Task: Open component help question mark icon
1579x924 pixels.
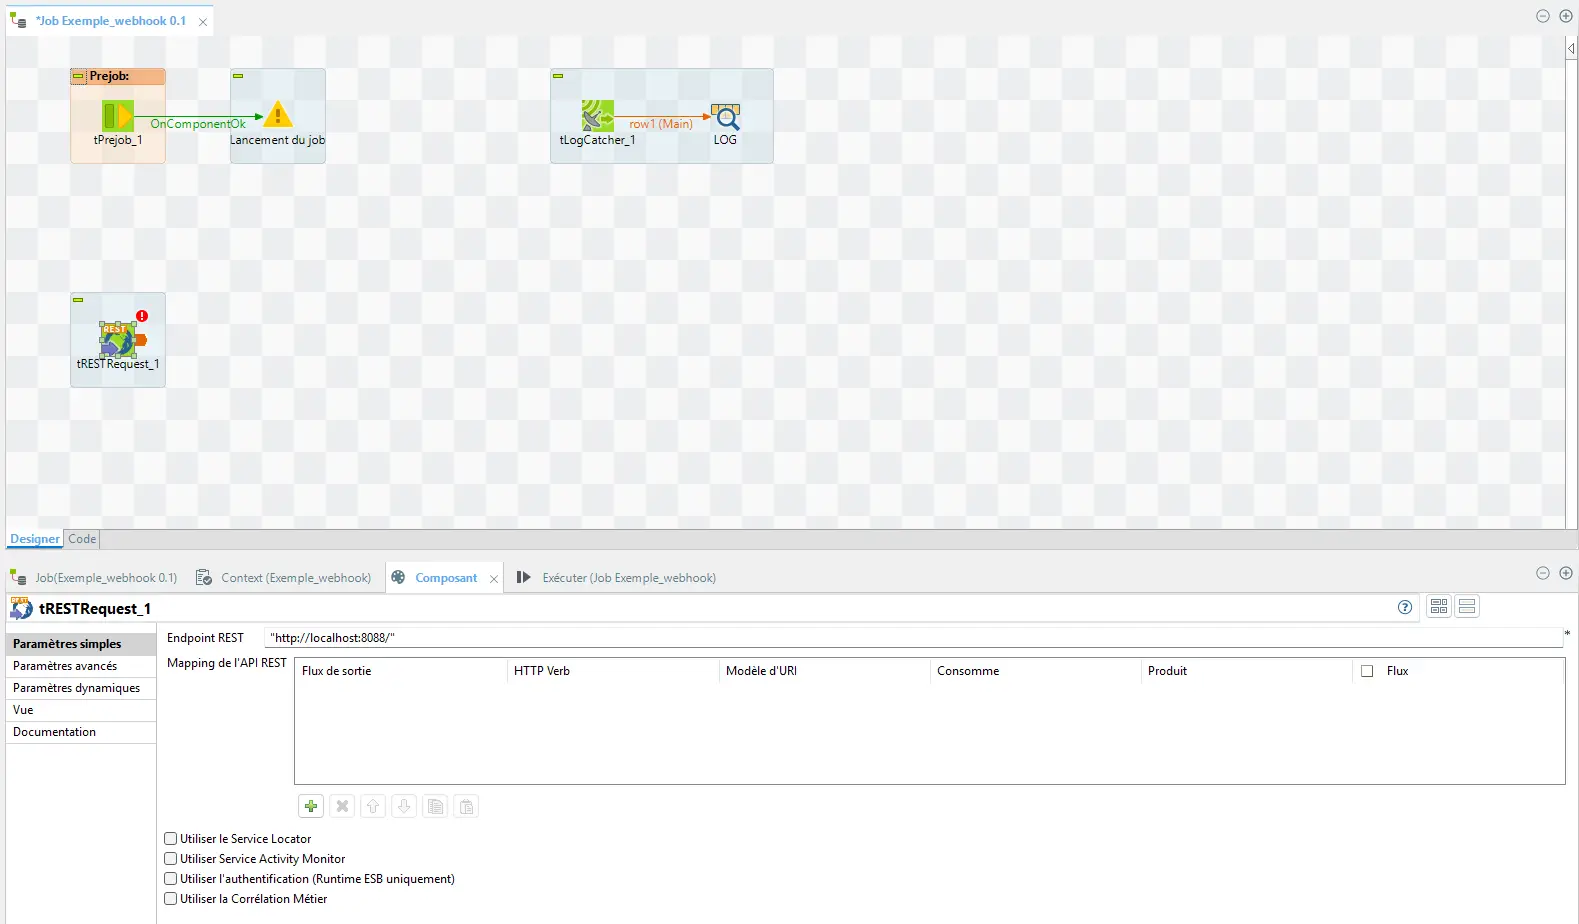Action: click(1405, 607)
